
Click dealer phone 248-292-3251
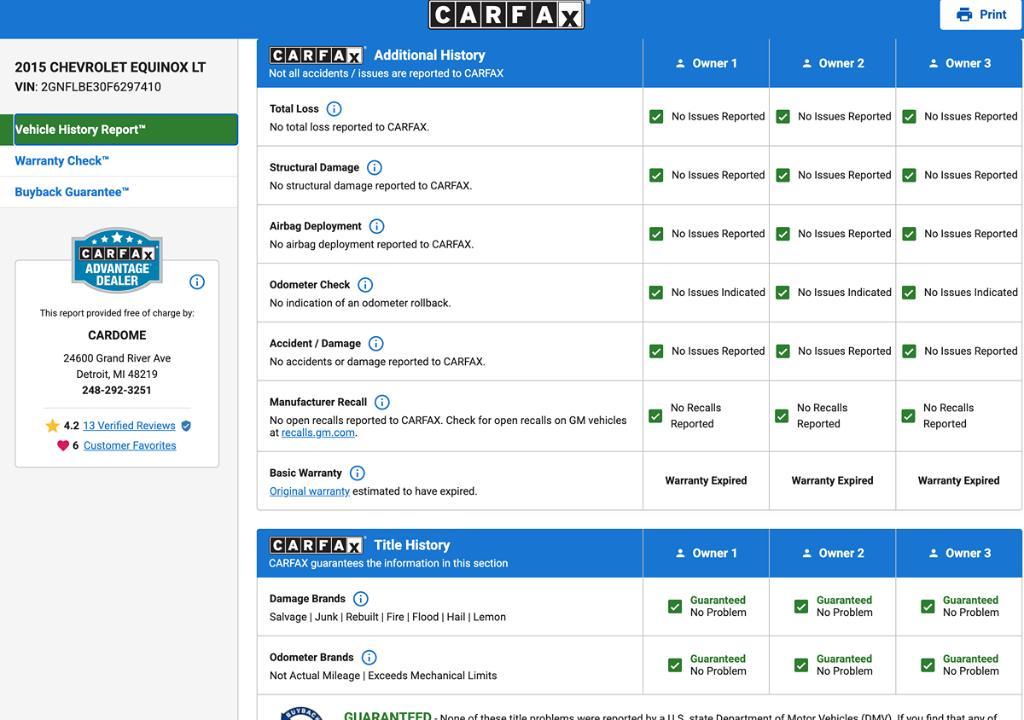coord(116,390)
